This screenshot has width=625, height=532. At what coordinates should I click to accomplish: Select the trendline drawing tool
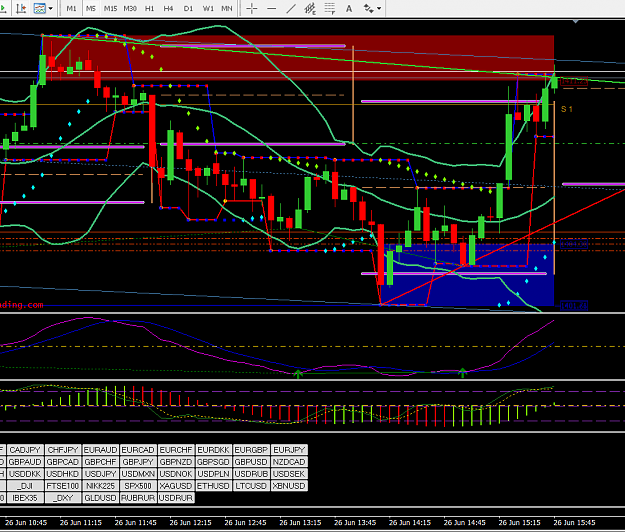[x=291, y=8]
